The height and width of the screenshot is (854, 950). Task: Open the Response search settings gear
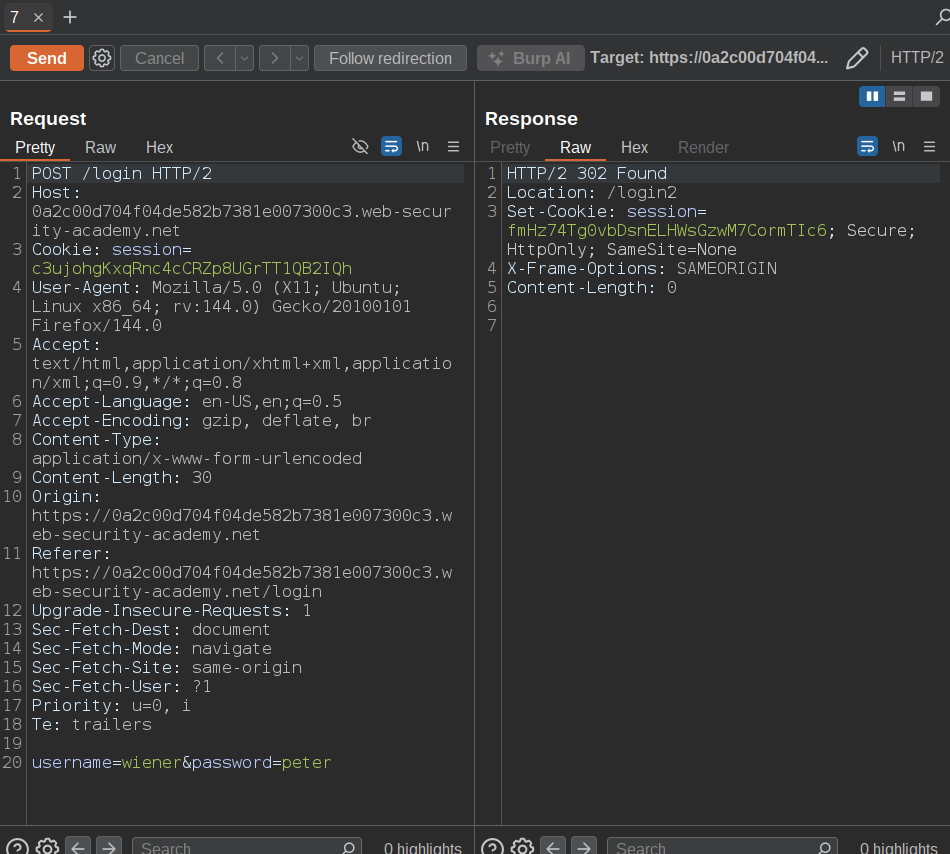tap(522, 847)
